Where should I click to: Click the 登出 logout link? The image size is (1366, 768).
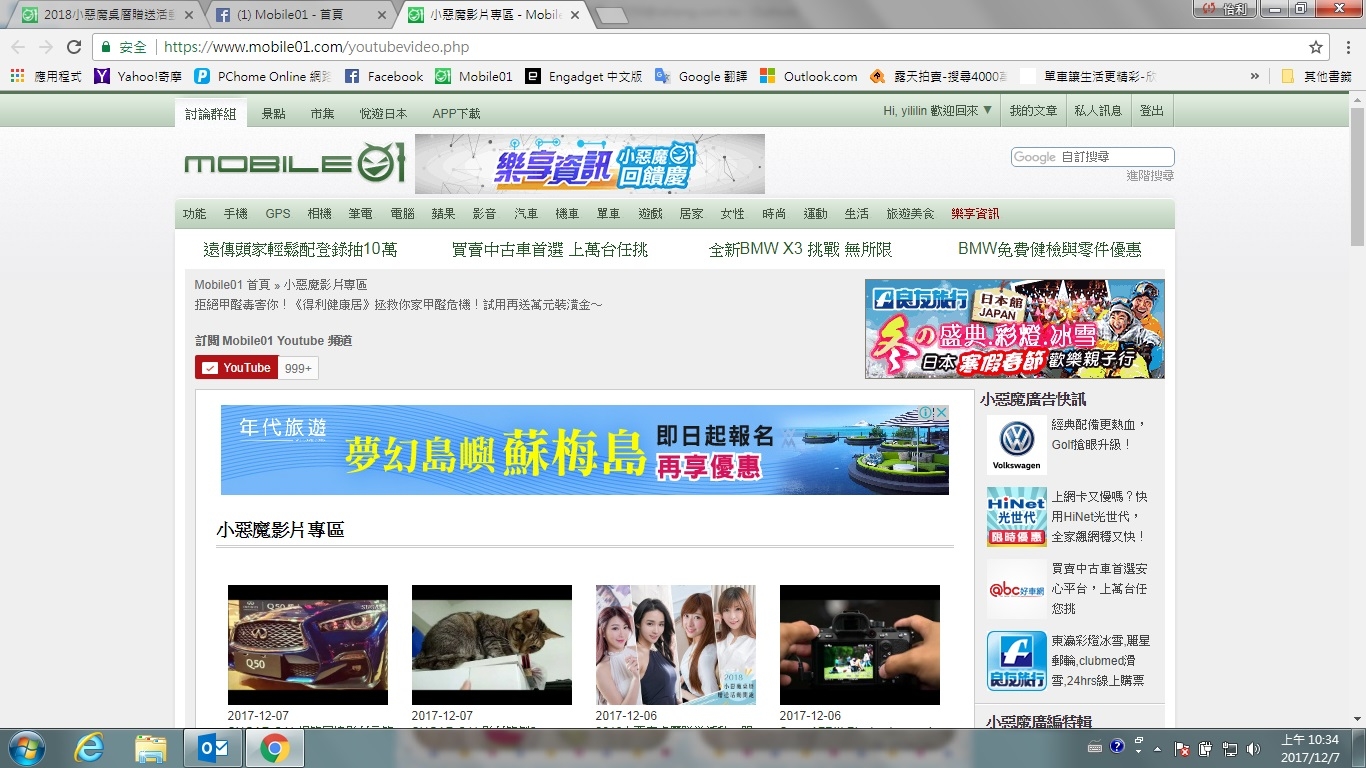tap(1152, 111)
